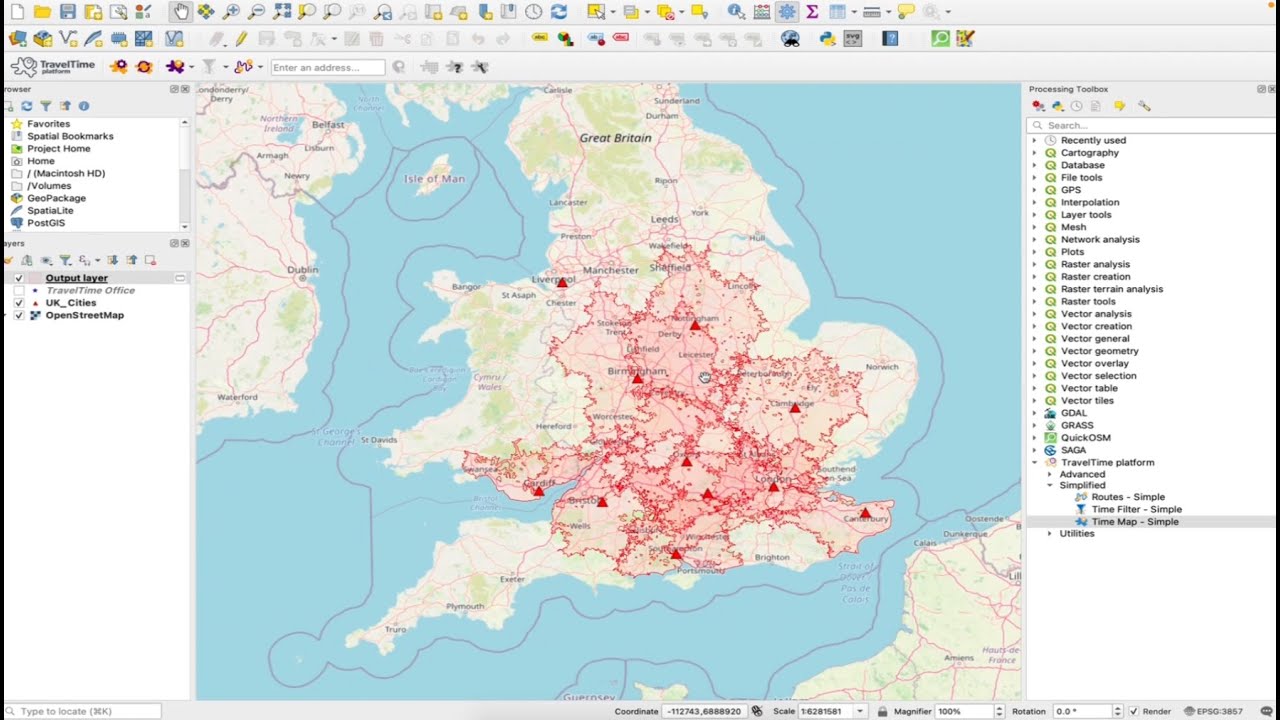Enable the TravelTime Office layer checkbox

[x=18, y=290]
